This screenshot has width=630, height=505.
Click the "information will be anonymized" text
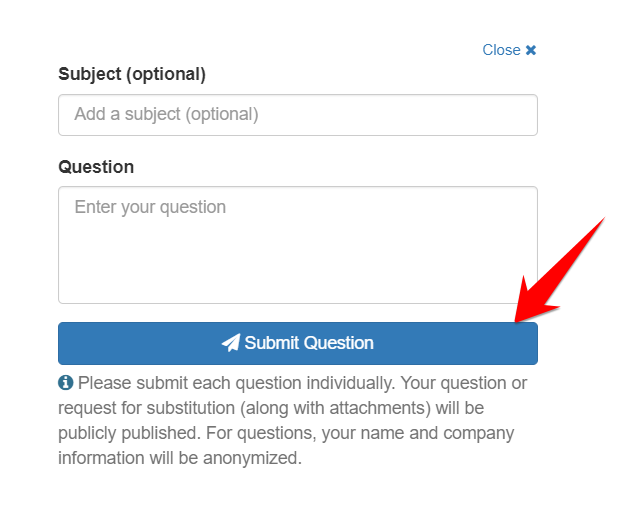click(180, 459)
